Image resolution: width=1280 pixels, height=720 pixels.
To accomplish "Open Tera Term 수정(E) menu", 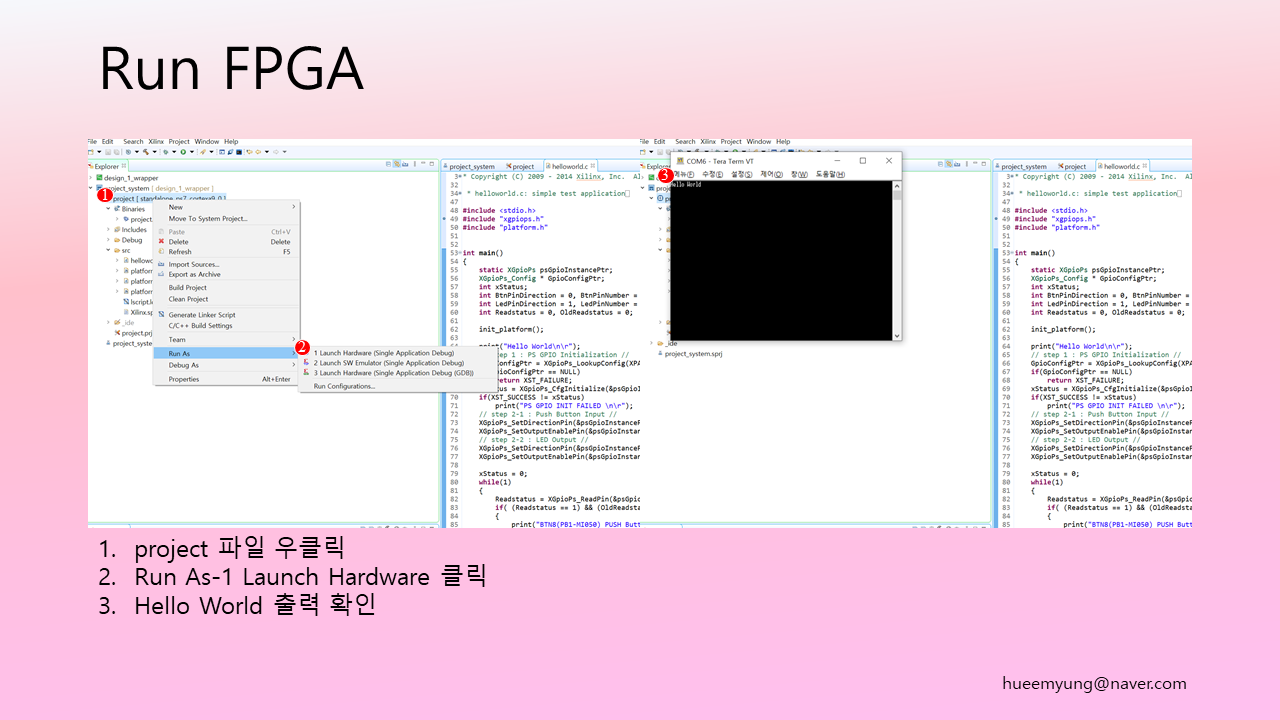I will click(712, 174).
